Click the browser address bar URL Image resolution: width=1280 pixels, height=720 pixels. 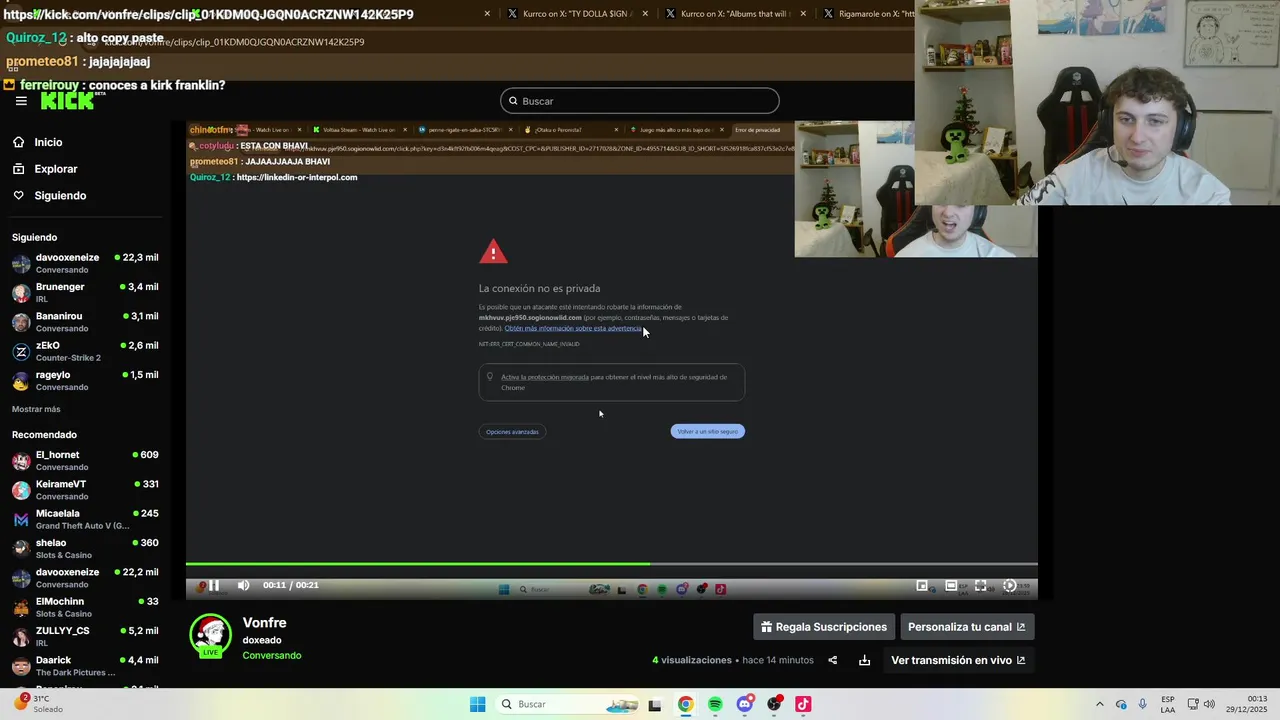[x=234, y=42]
